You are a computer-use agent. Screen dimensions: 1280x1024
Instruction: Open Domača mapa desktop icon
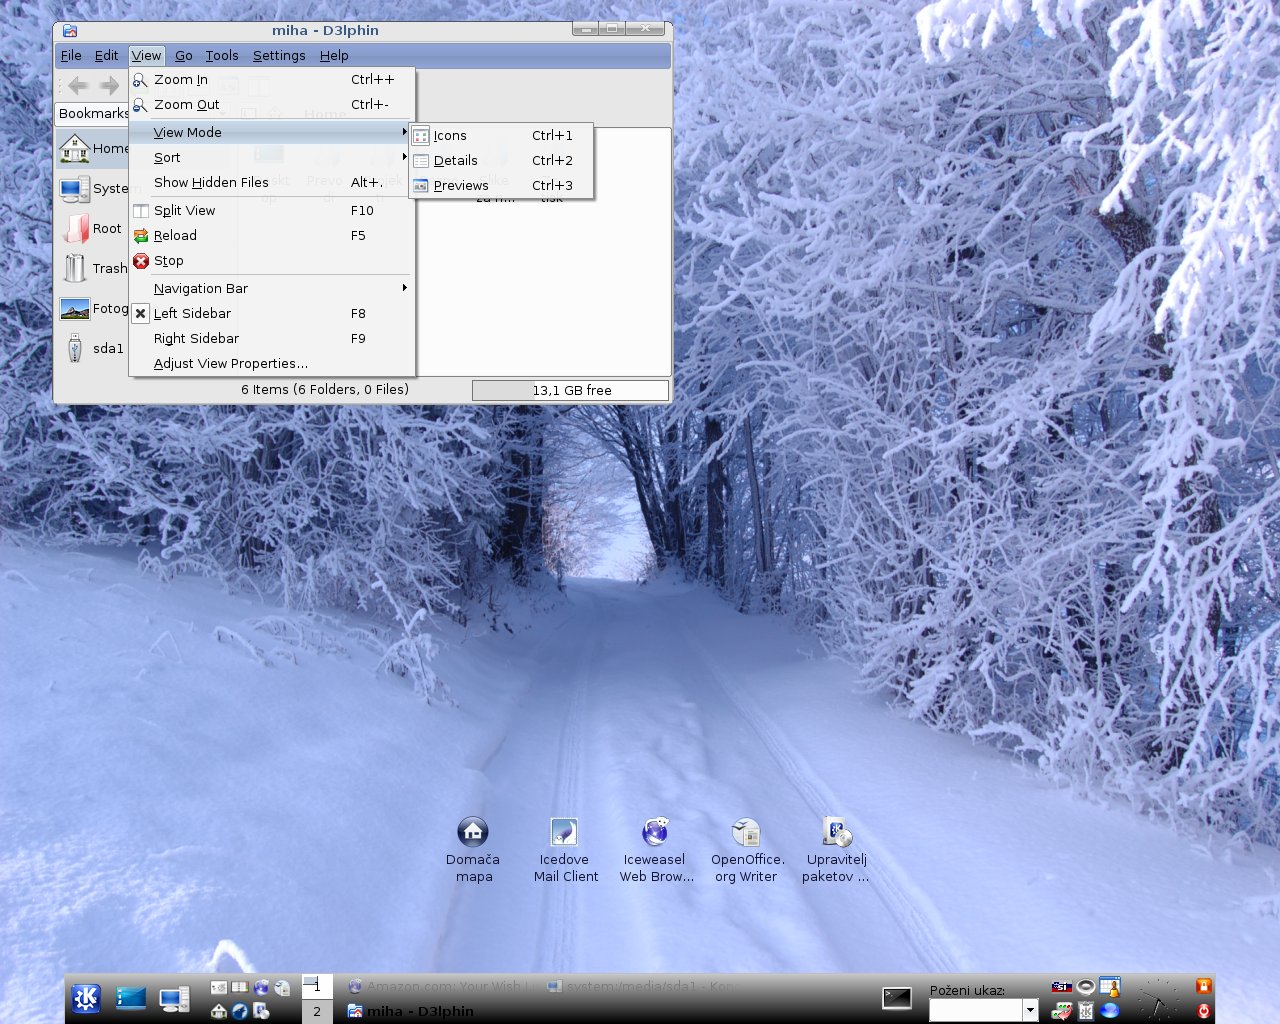tap(473, 850)
